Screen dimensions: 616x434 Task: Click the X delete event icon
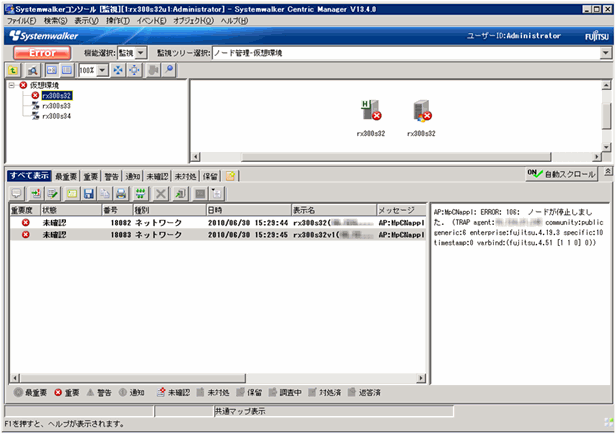pos(161,193)
